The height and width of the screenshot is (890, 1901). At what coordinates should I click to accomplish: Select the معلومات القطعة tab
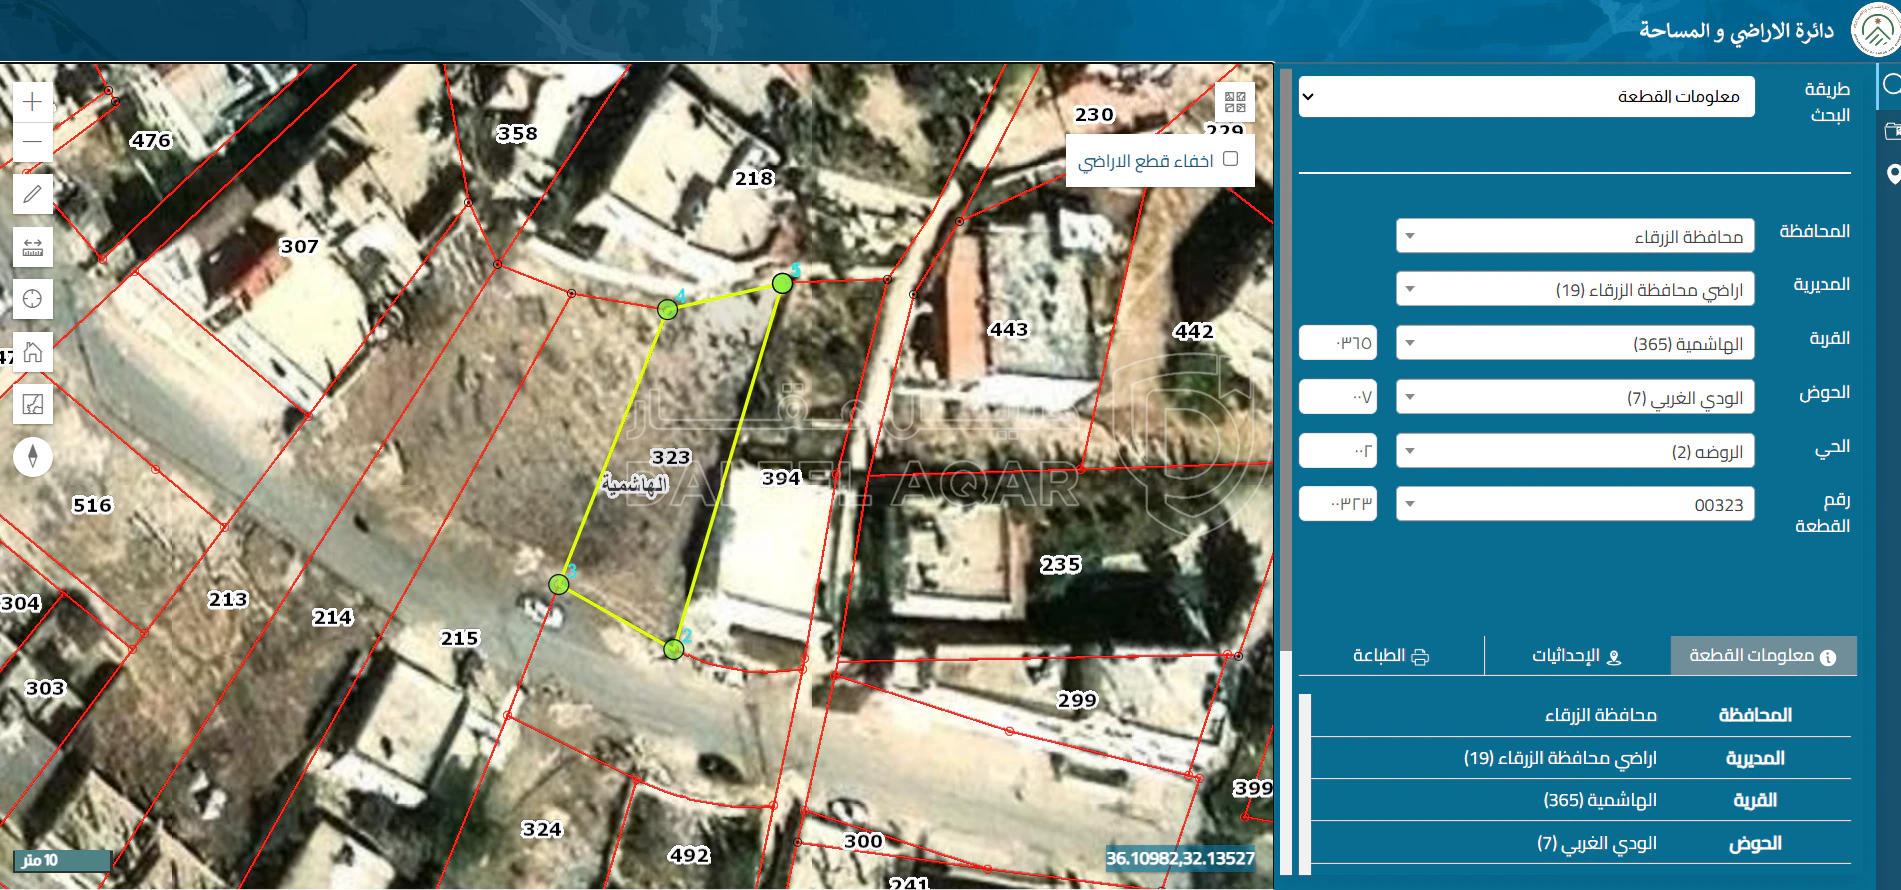tap(1763, 656)
